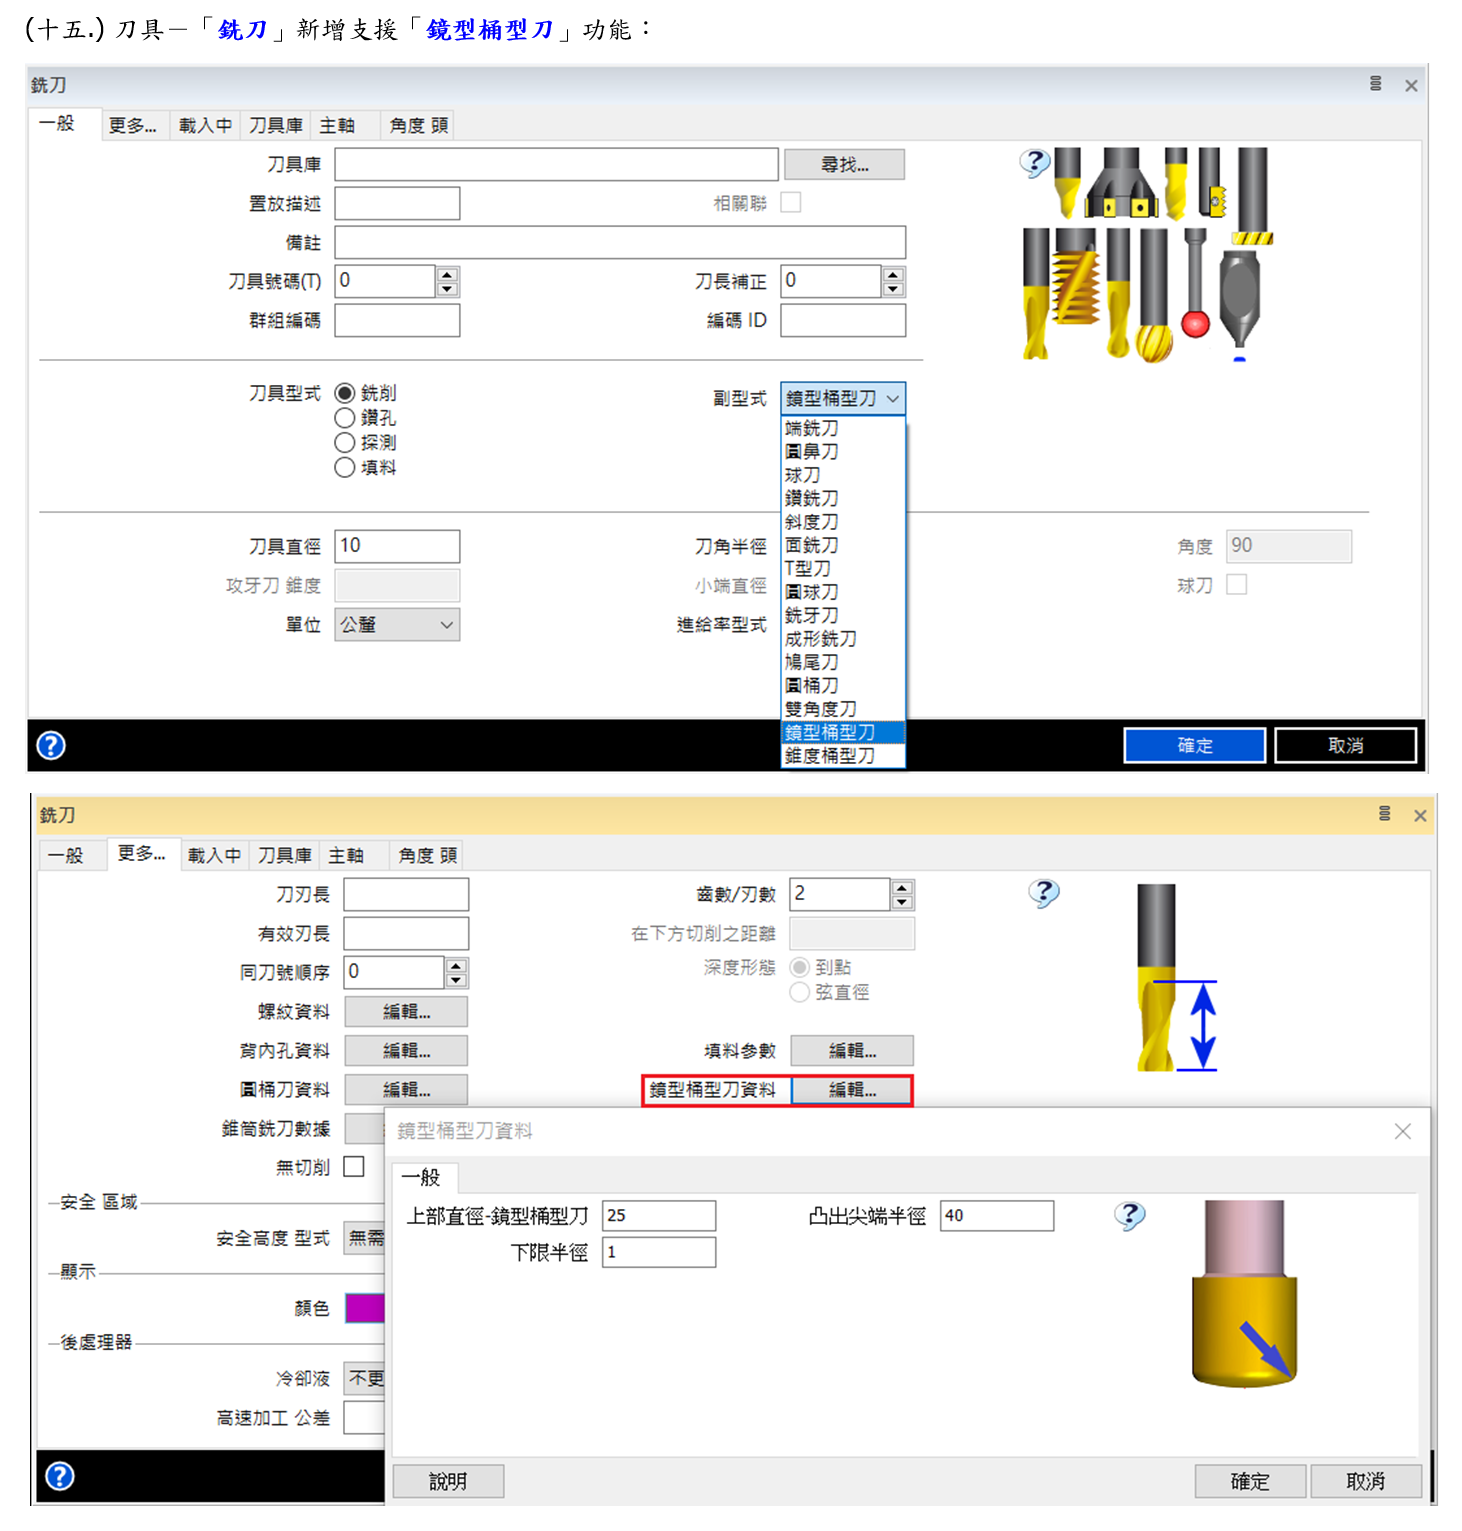Select the 鑽孔 tool type radio button

pos(345,418)
